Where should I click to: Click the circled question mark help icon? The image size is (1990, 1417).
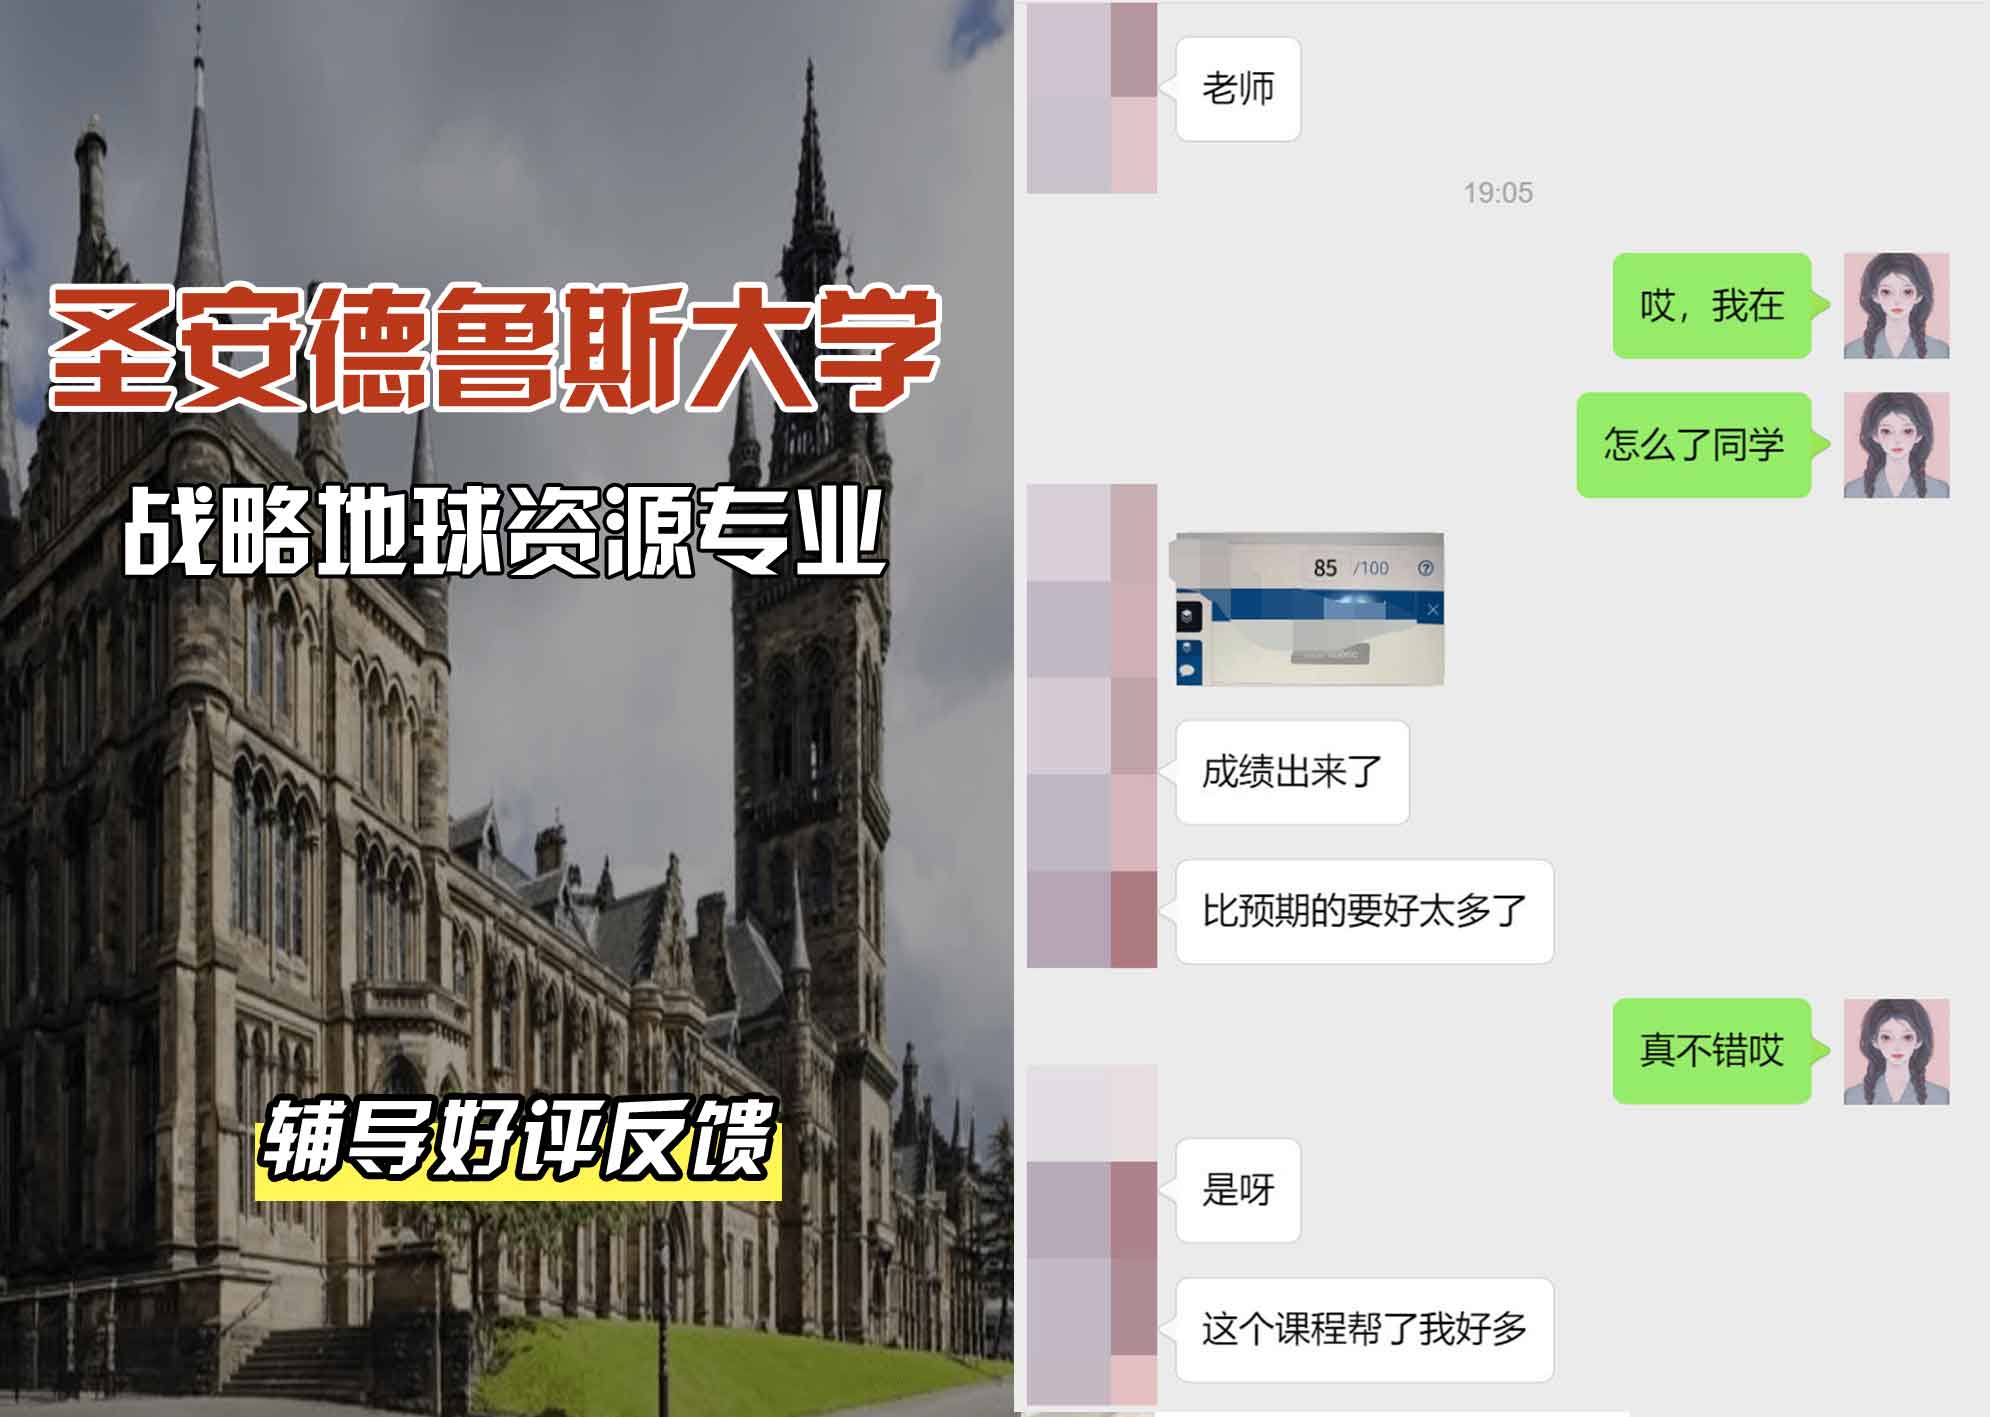click(1428, 570)
